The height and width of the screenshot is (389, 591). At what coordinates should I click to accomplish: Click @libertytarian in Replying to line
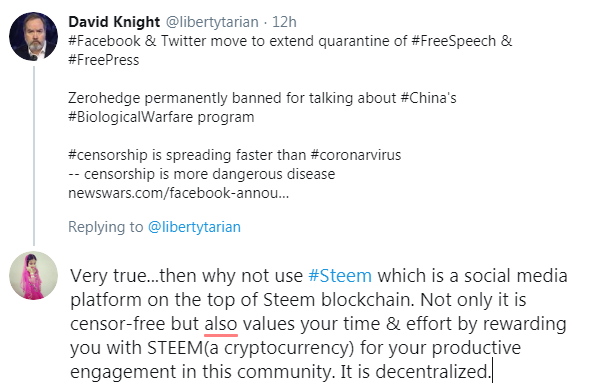194,227
